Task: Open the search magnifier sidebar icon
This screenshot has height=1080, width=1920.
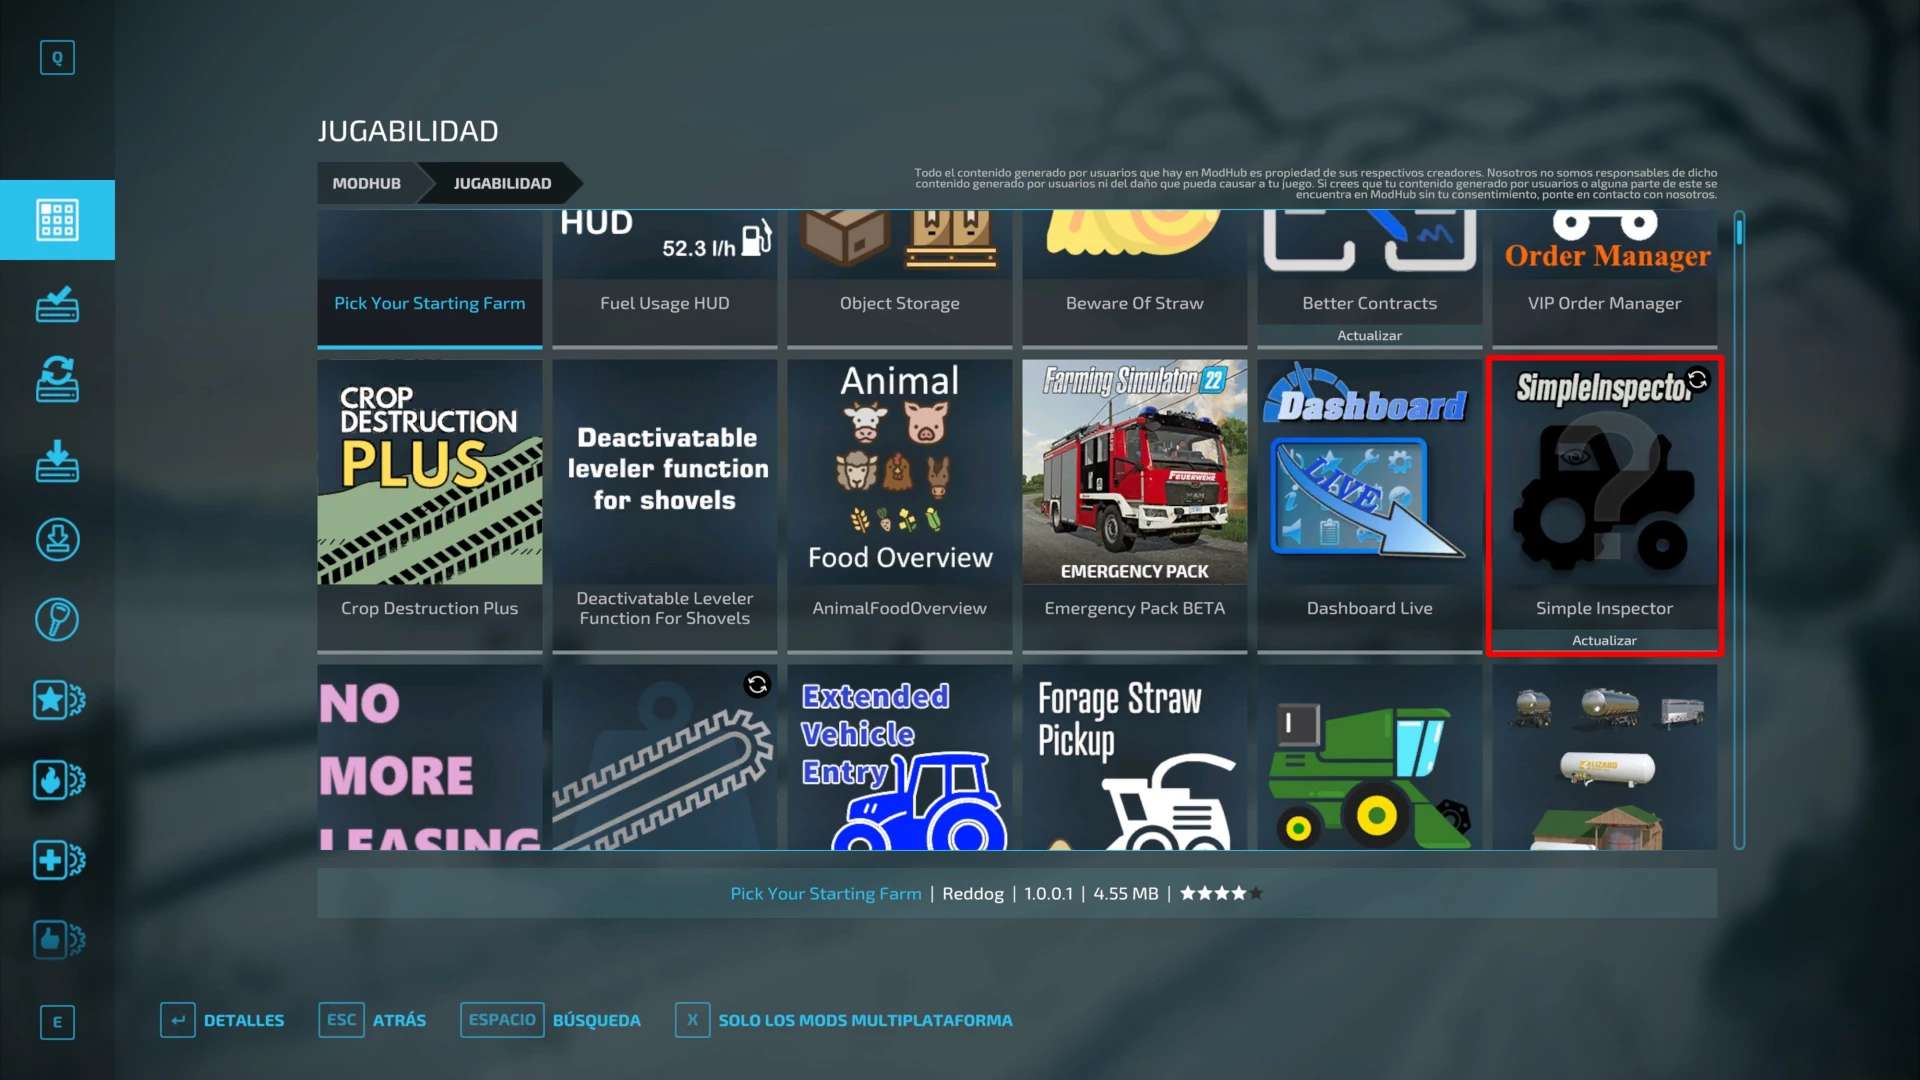Action: pyautogui.click(x=57, y=620)
